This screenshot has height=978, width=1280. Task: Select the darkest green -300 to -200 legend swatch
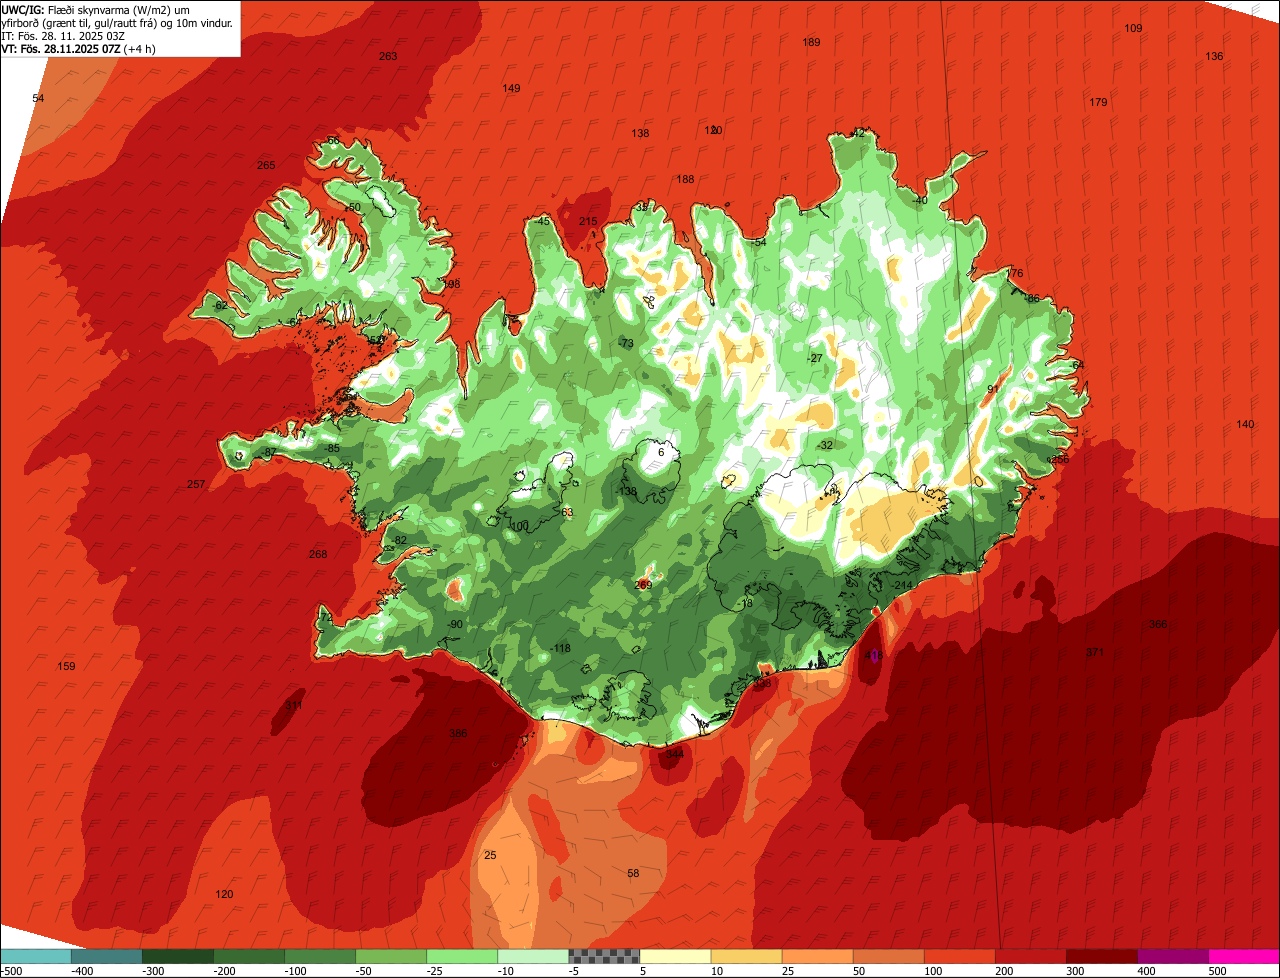point(178,956)
